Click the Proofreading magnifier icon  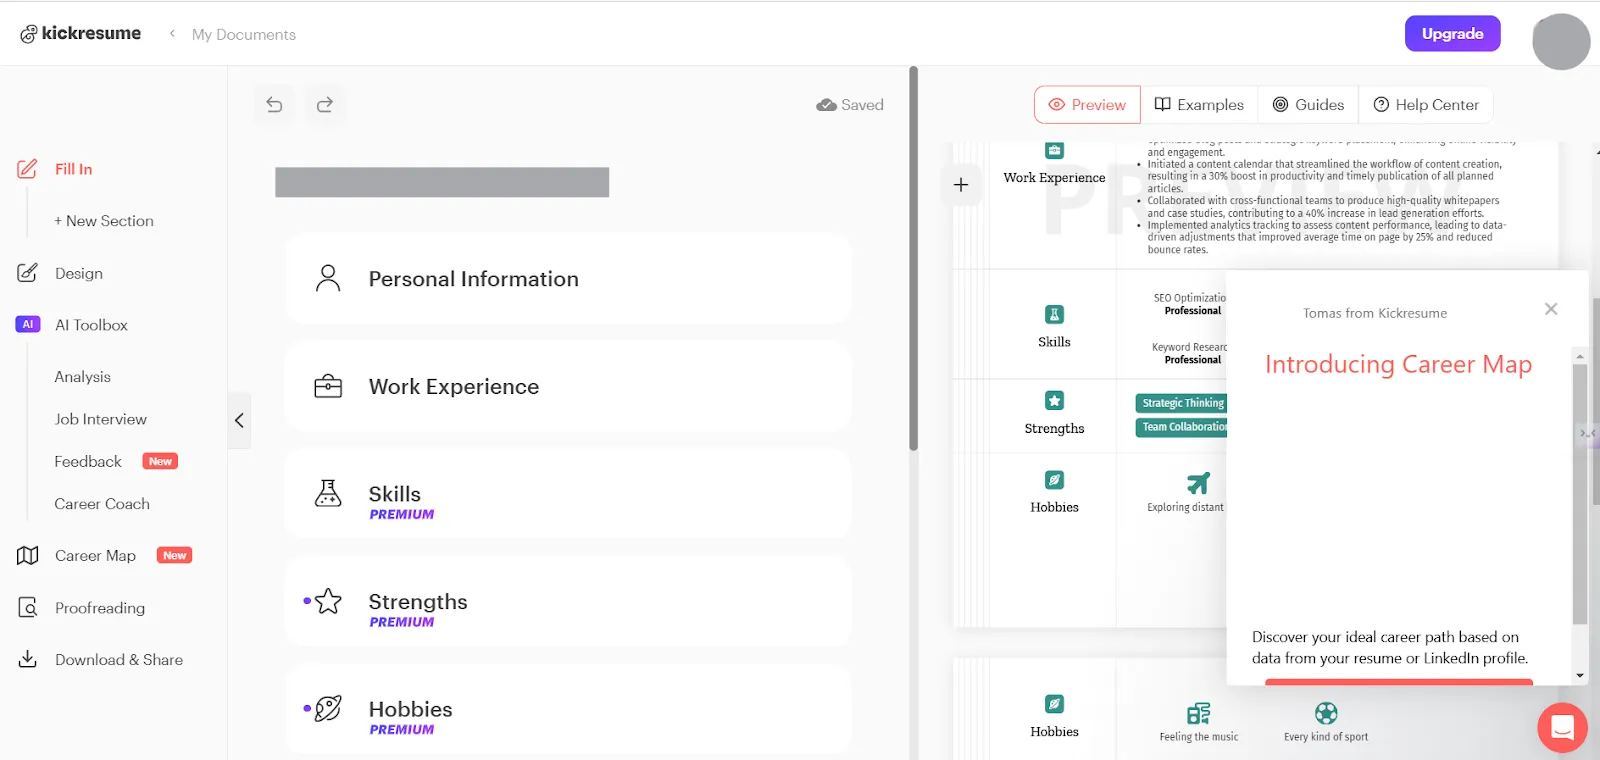tap(27, 608)
